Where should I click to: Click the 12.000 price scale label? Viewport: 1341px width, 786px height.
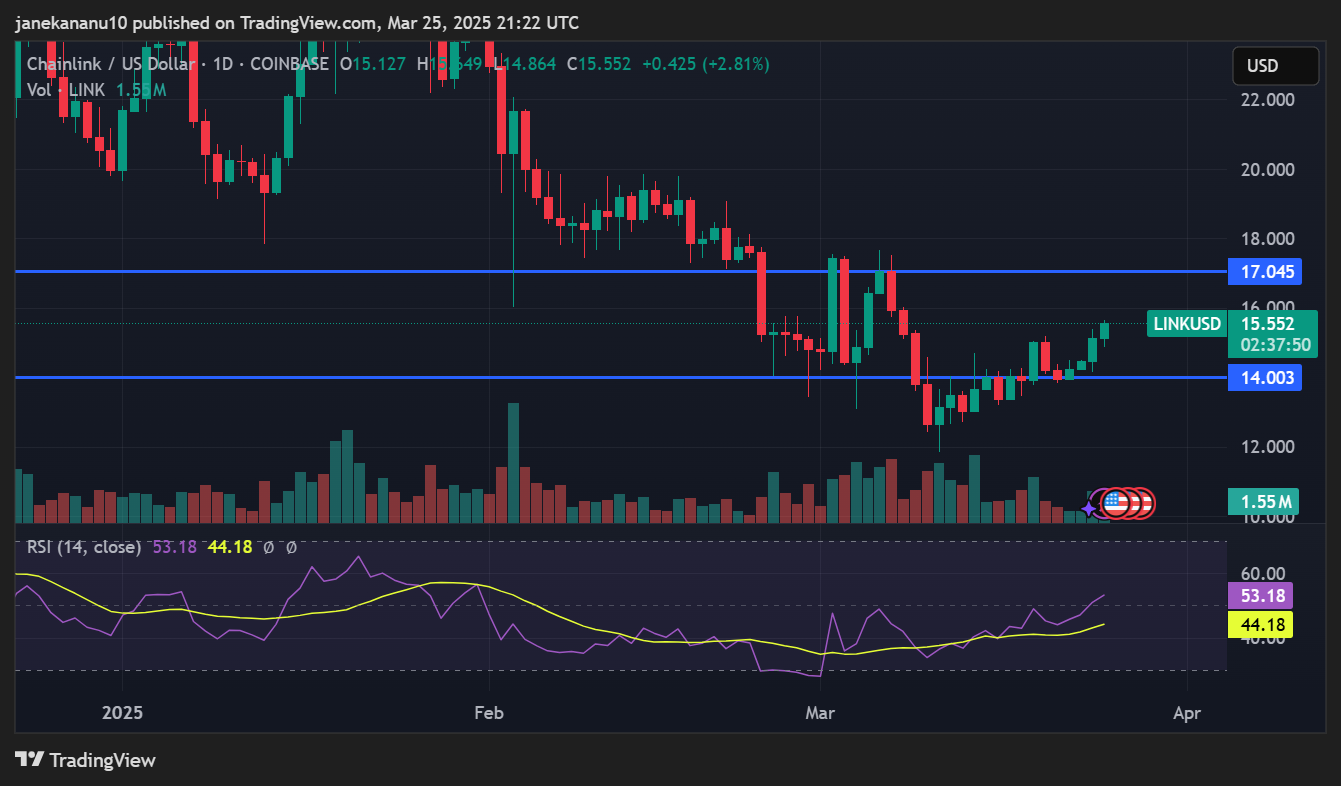[x=1268, y=447]
